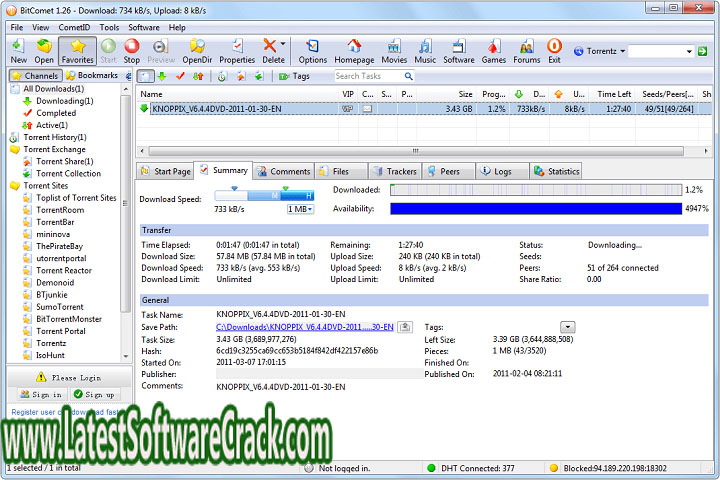This screenshot has height=480, width=720.
Task: Open the Tools menu
Action: [109, 27]
